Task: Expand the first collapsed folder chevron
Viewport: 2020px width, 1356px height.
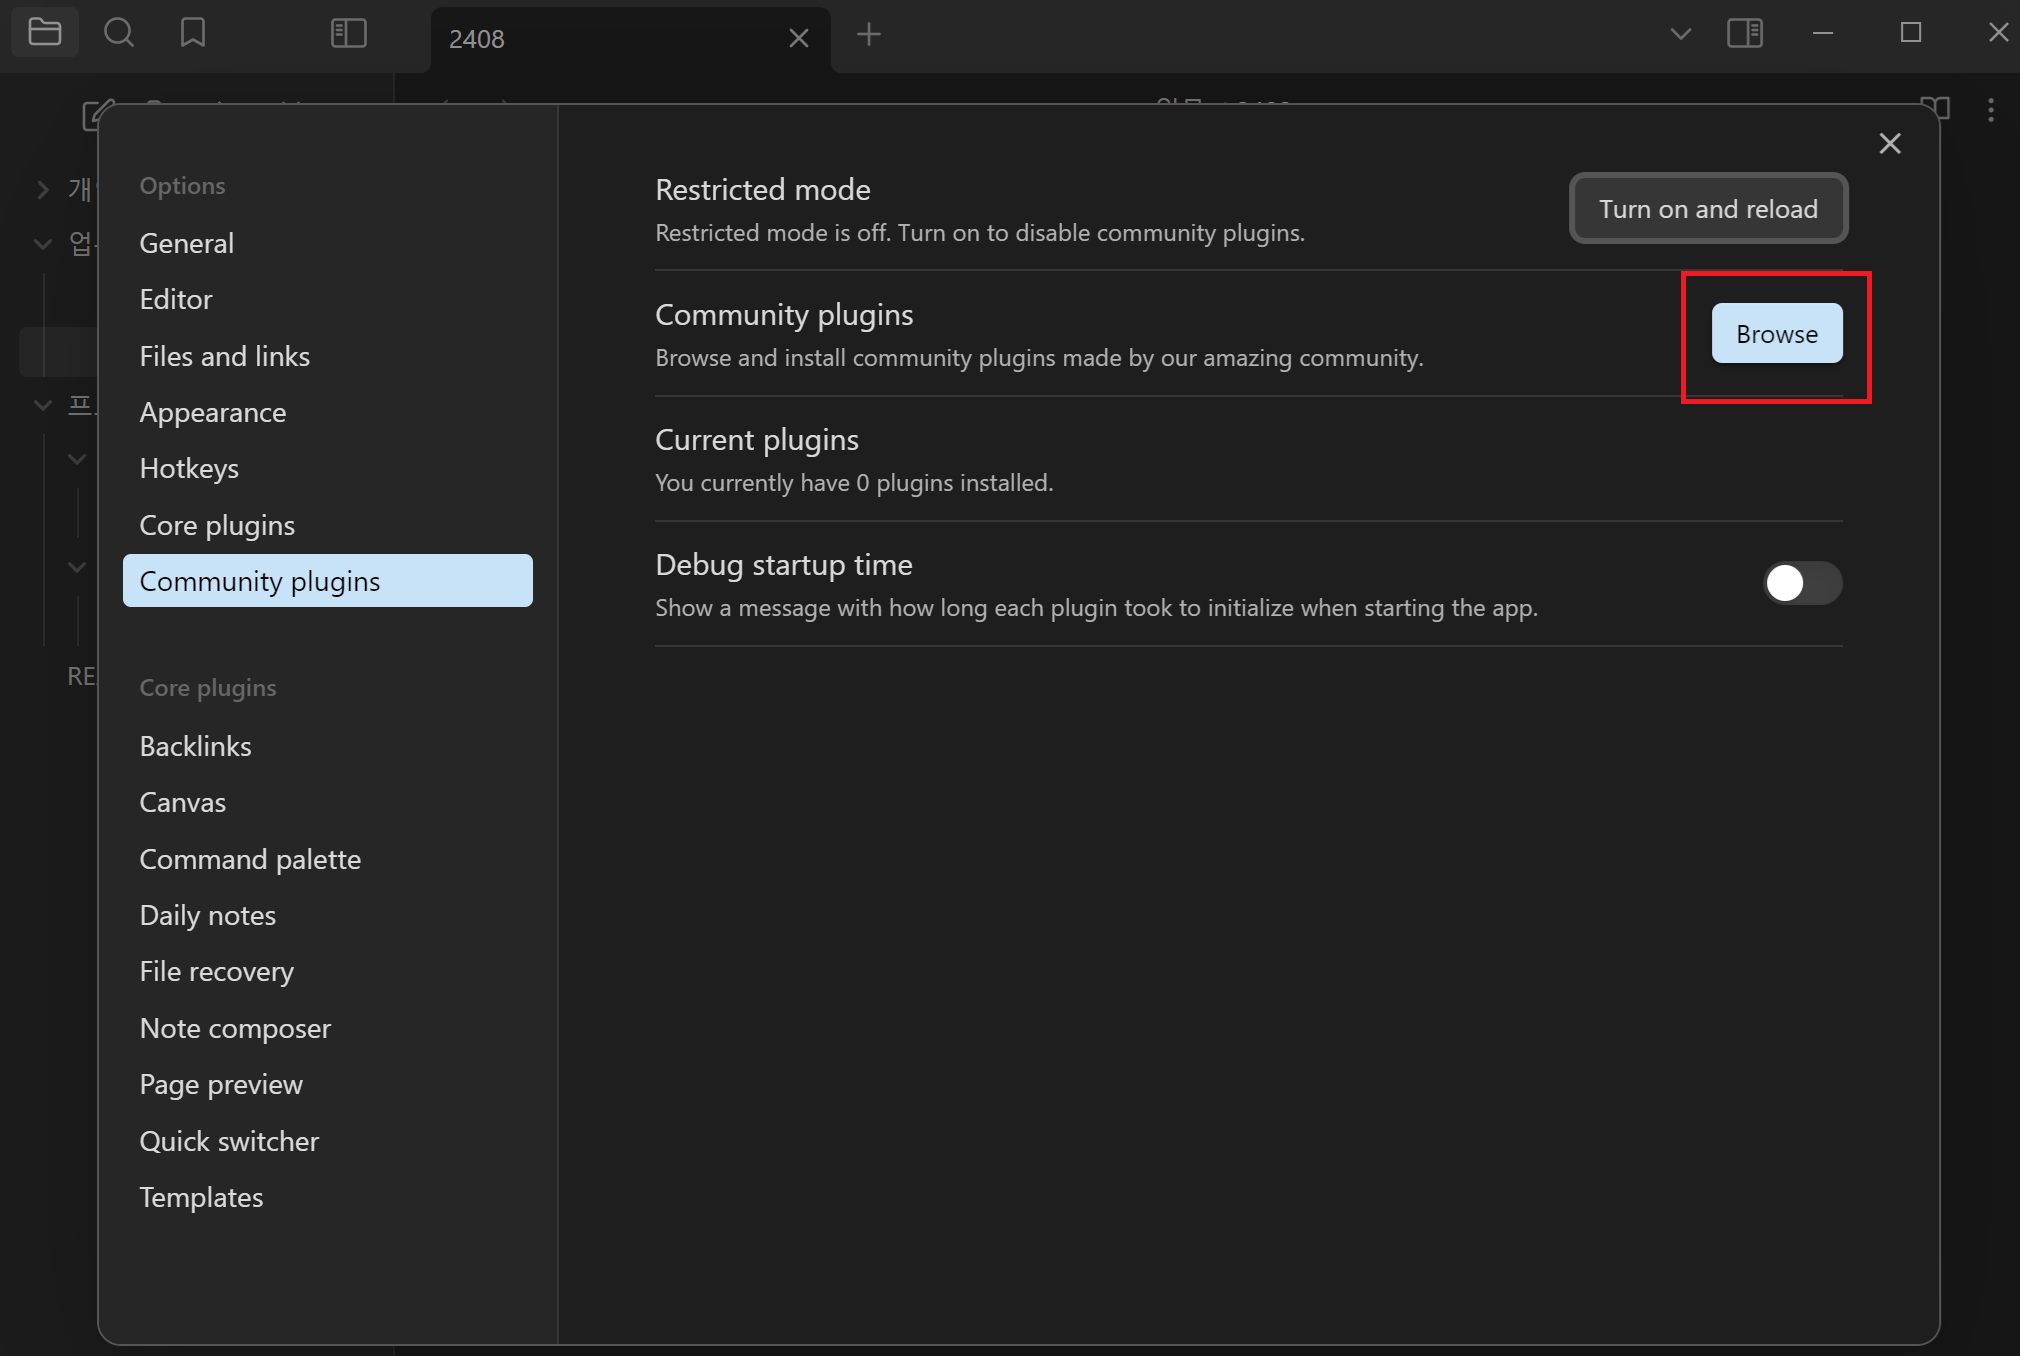Action: [x=43, y=189]
